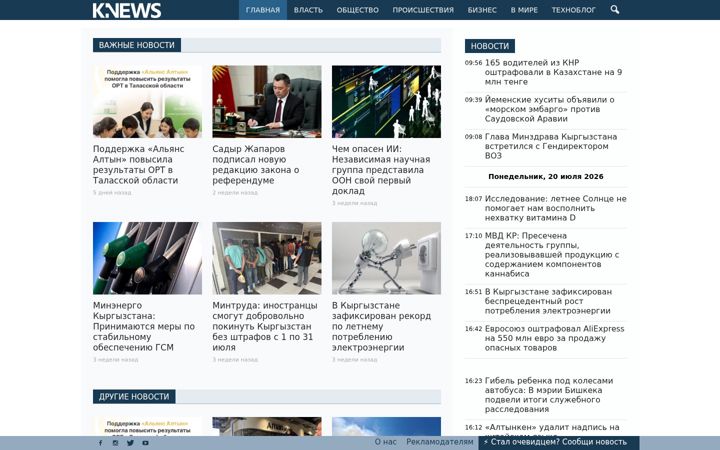Viewport: 720px width, 450px height.
Task: Open the О нас footer link
Action: pyautogui.click(x=385, y=442)
